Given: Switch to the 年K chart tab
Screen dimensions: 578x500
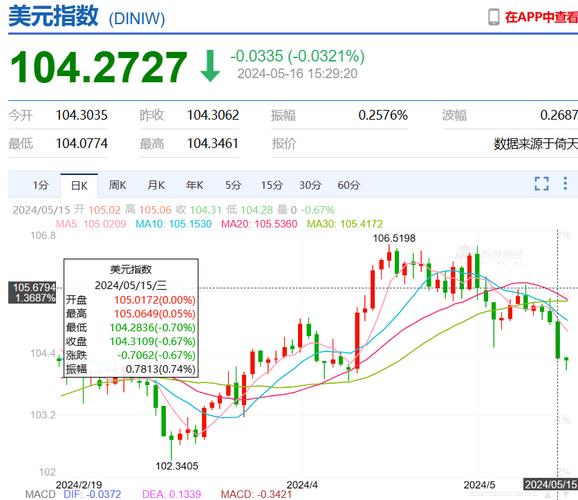Looking at the screenshot, I should coord(195,185).
